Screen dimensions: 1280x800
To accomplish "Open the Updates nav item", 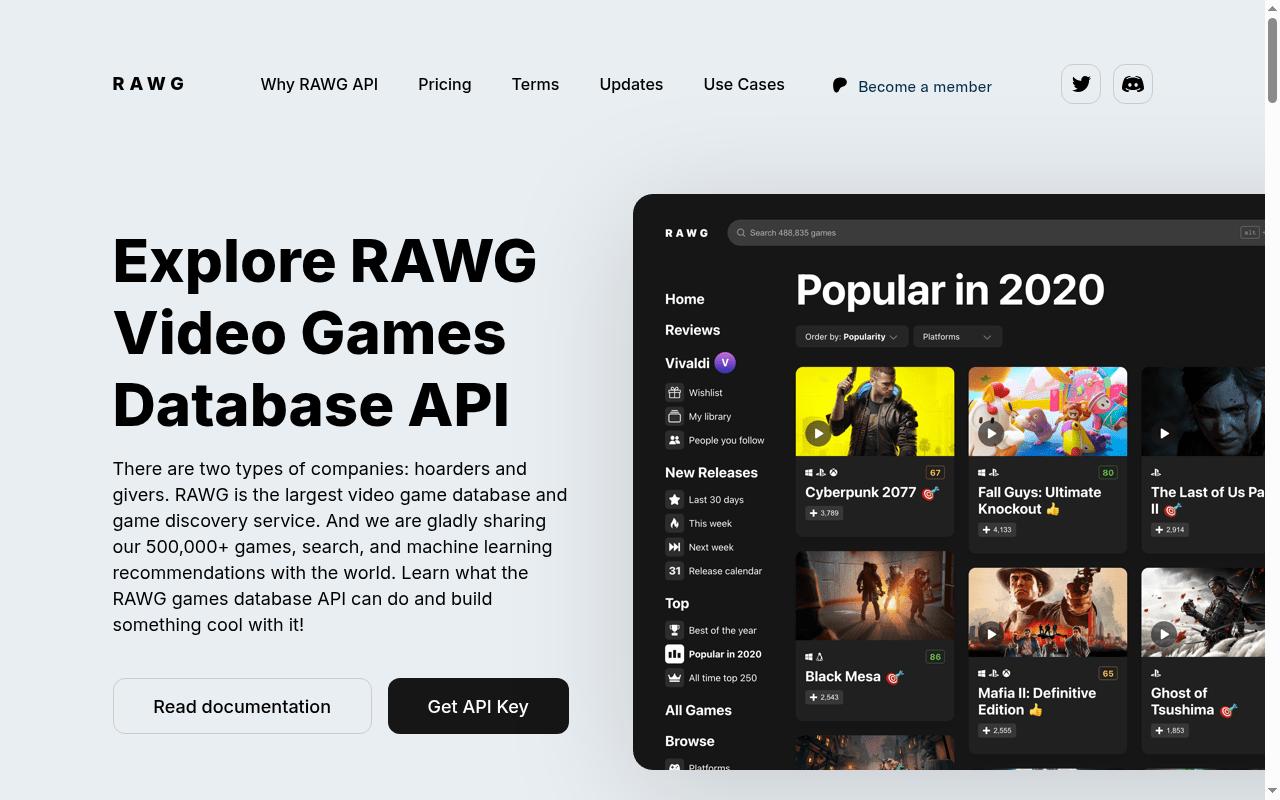I will click(x=631, y=85).
